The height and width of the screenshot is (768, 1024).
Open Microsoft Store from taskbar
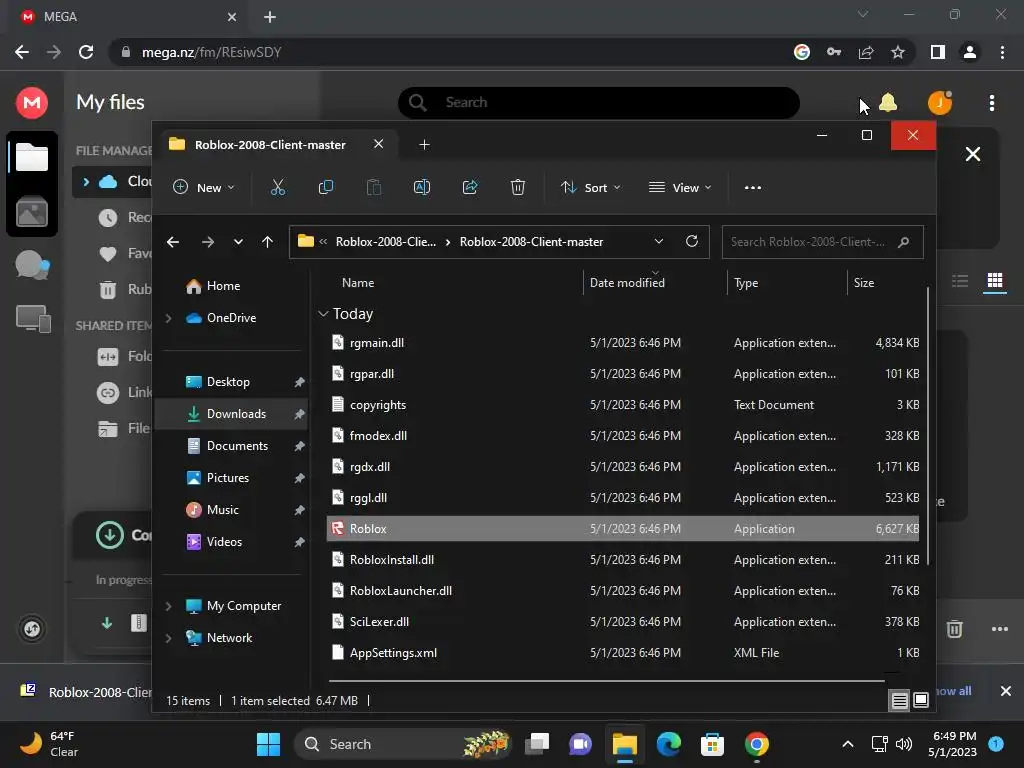tap(712, 744)
